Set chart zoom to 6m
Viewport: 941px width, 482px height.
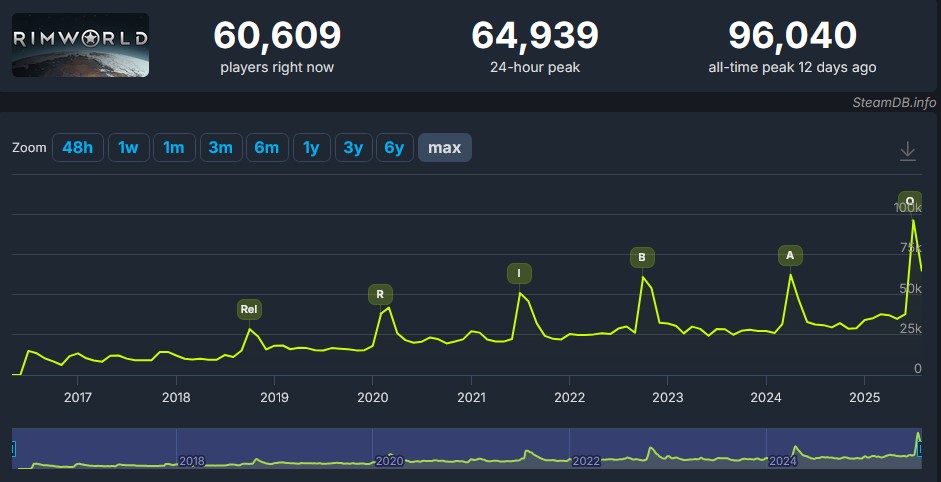[267, 148]
